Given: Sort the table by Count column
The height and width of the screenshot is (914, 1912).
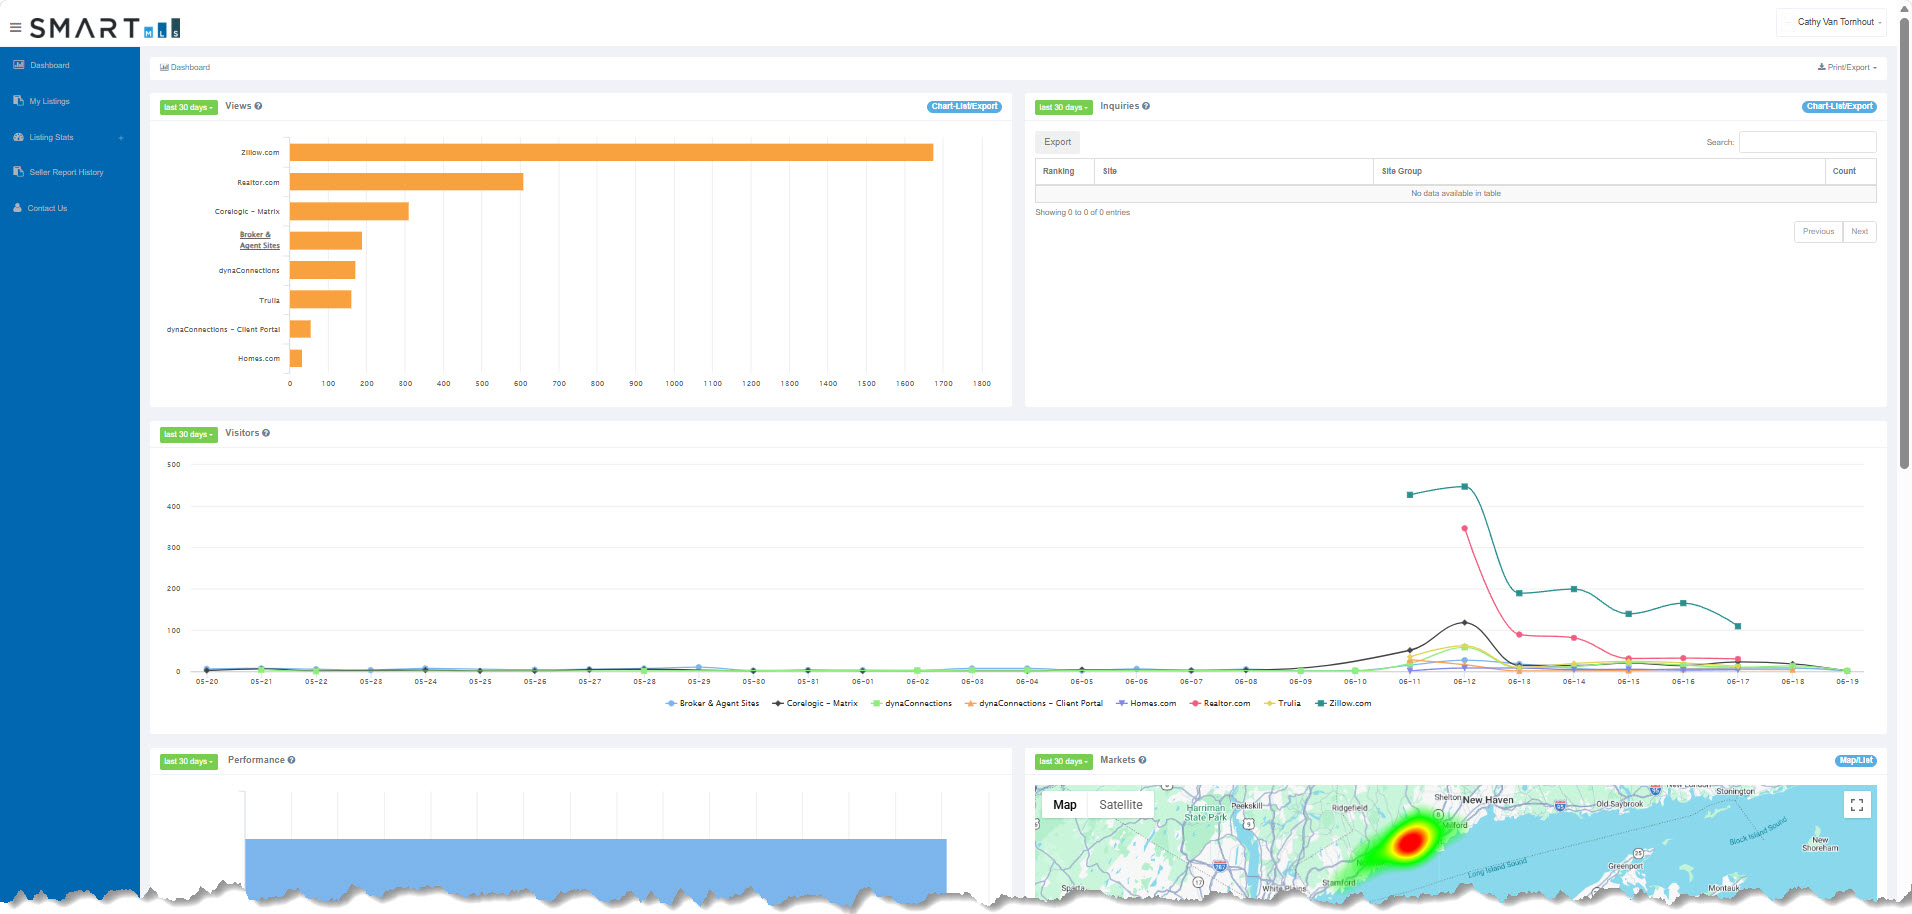Looking at the screenshot, I should [x=1850, y=171].
